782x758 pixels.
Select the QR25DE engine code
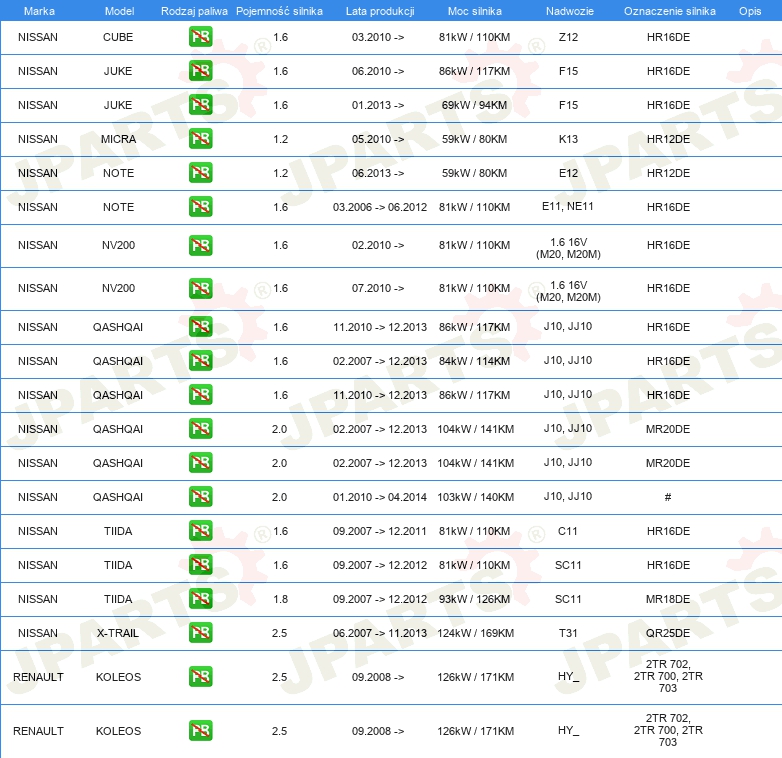(x=668, y=633)
